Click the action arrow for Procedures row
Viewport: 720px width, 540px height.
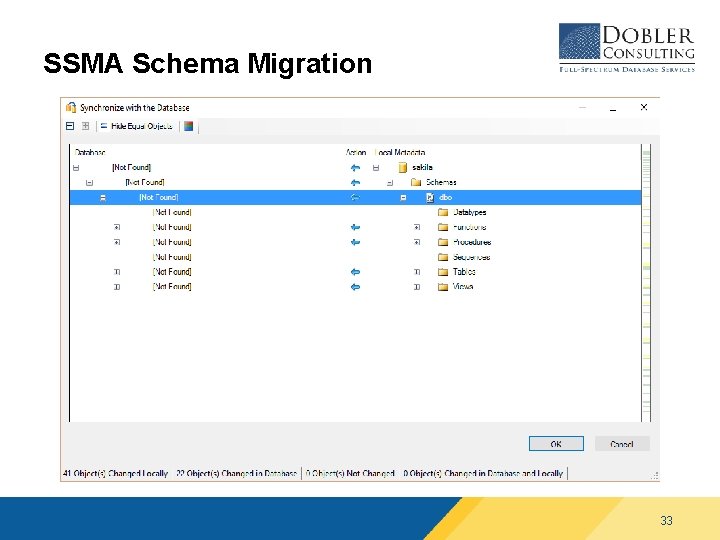click(x=355, y=242)
